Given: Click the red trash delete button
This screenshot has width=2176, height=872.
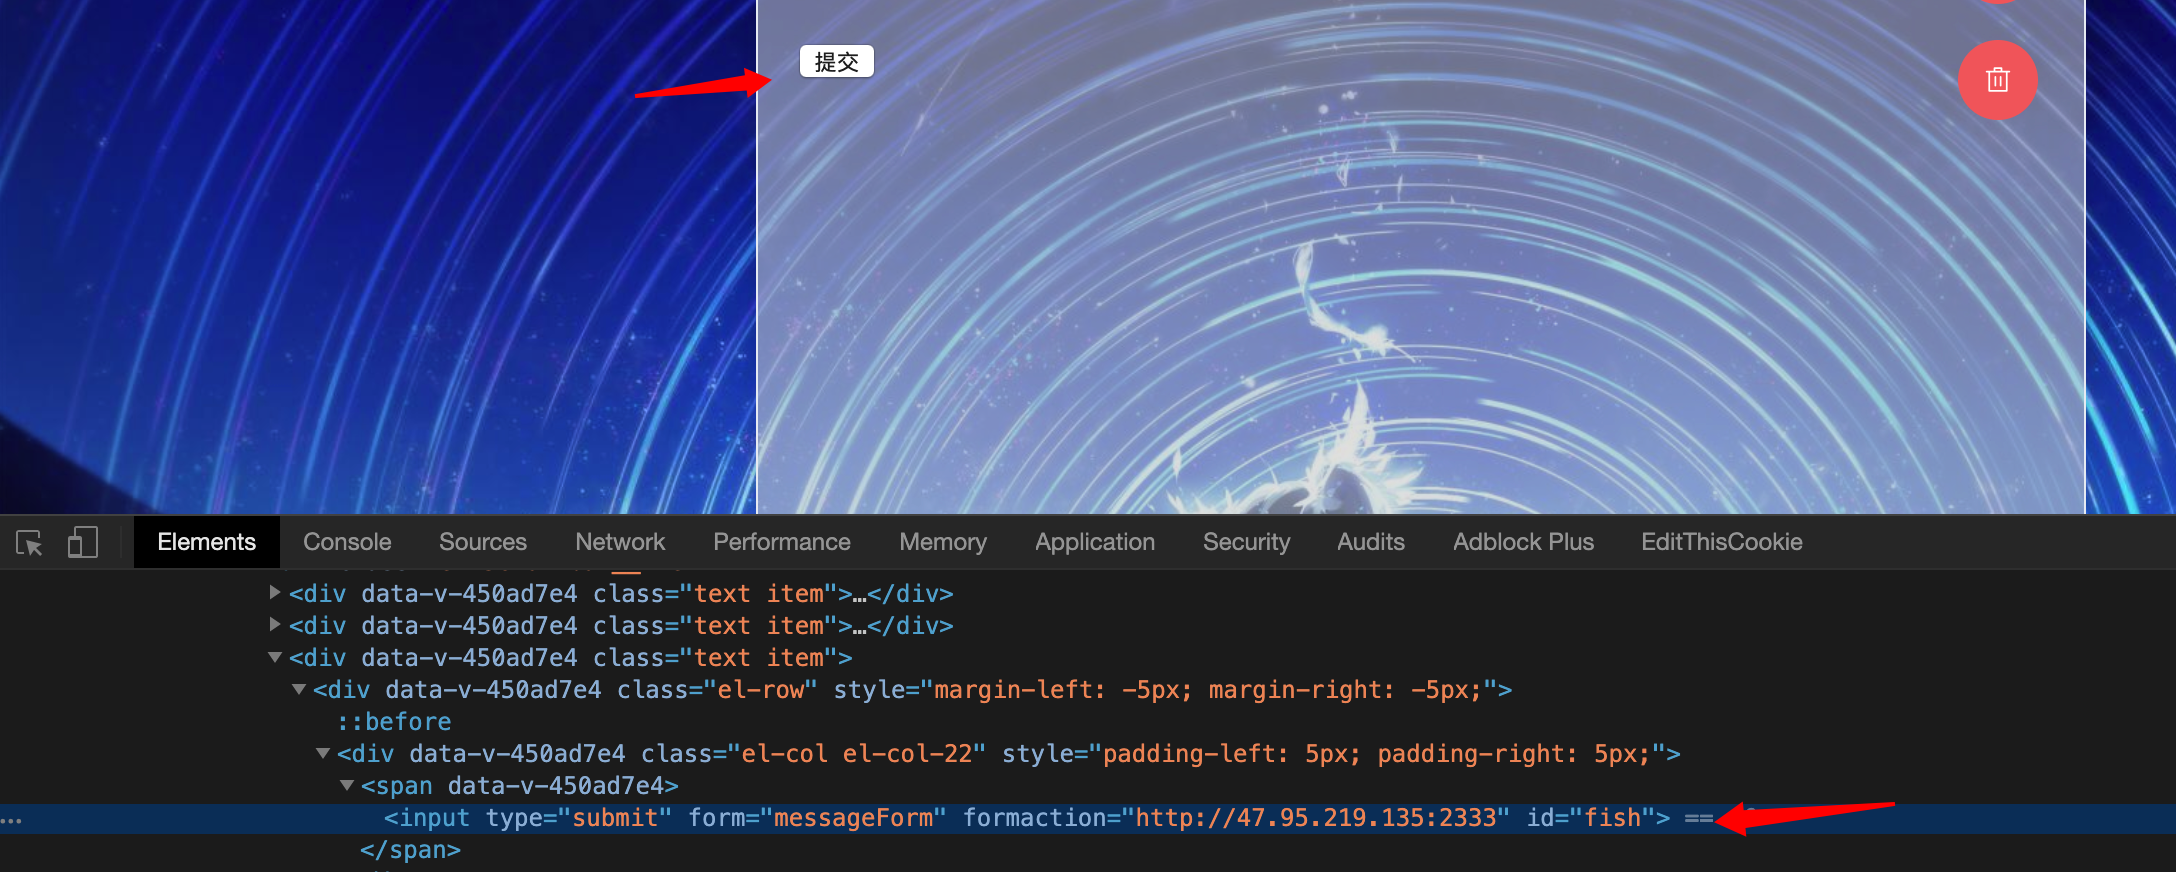Looking at the screenshot, I should (x=1997, y=80).
